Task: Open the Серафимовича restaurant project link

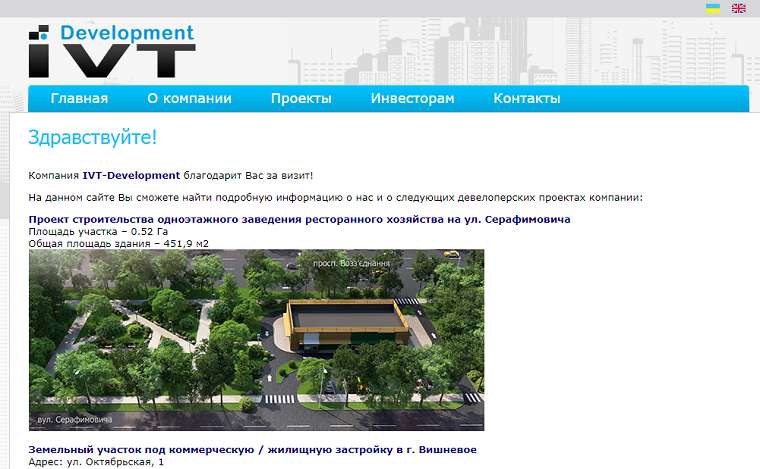Action: (x=299, y=219)
